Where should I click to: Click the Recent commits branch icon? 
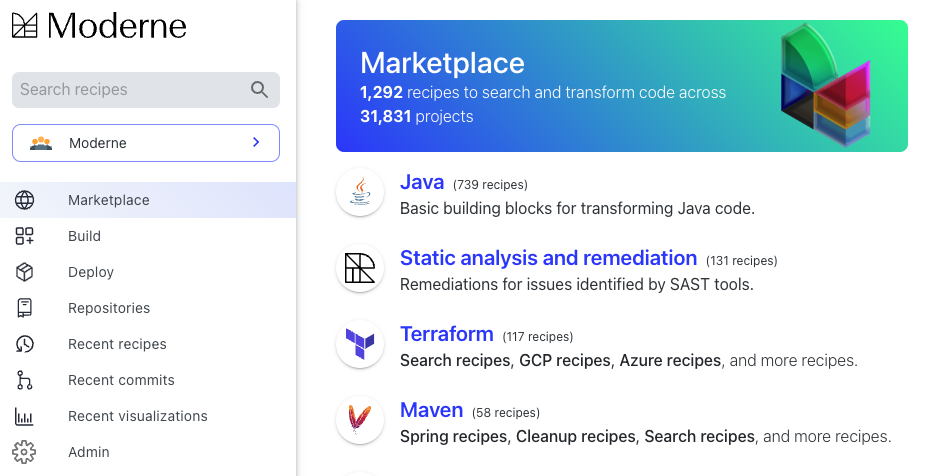click(x=24, y=380)
